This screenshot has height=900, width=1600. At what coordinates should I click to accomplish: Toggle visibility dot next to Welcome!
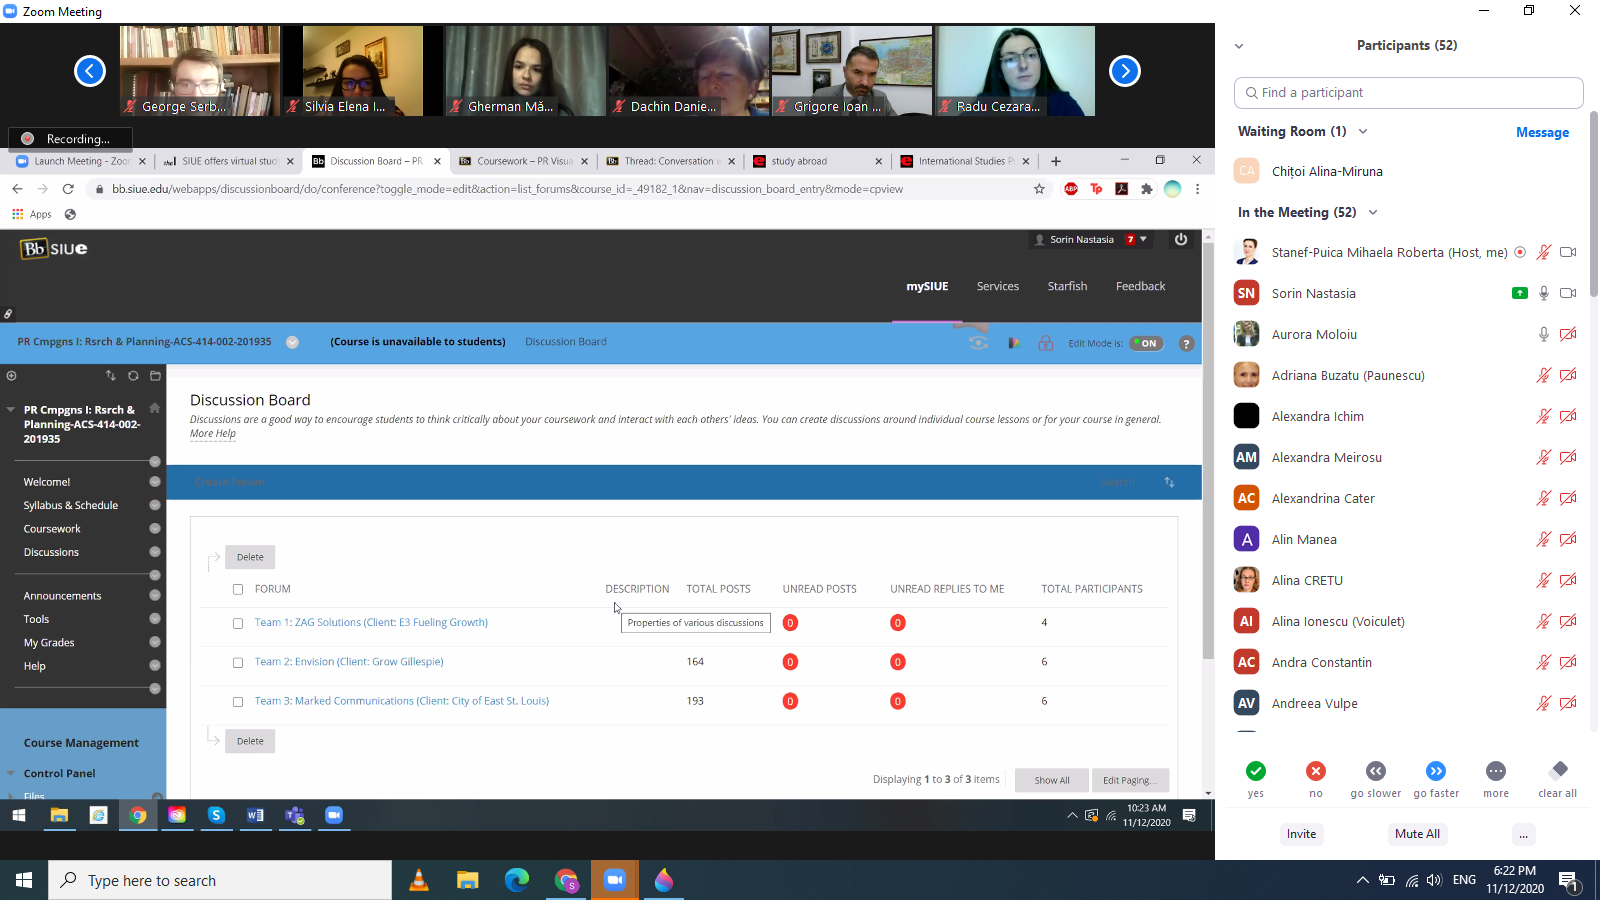pos(155,481)
